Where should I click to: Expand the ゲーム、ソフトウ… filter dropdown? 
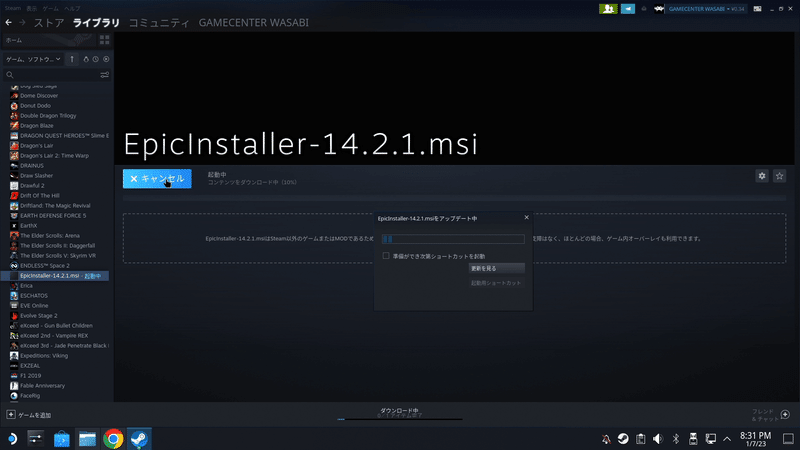(x=34, y=59)
